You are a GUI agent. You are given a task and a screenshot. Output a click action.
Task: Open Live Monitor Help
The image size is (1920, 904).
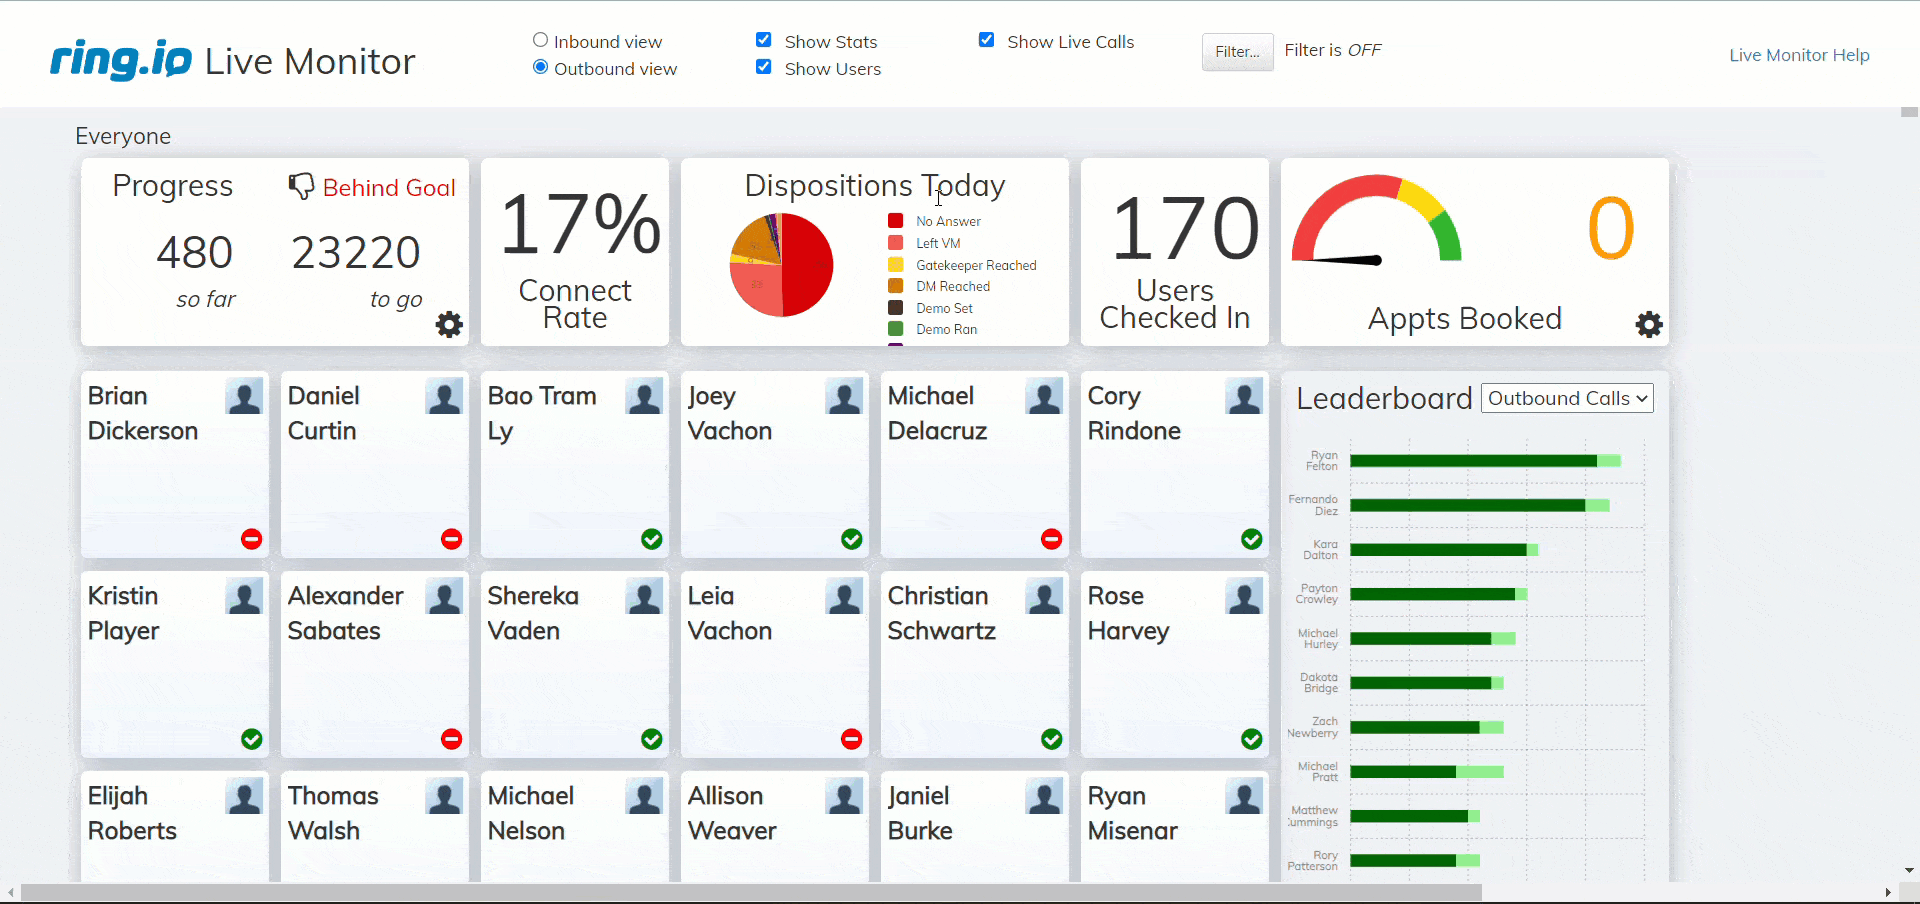pyautogui.click(x=1798, y=55)
